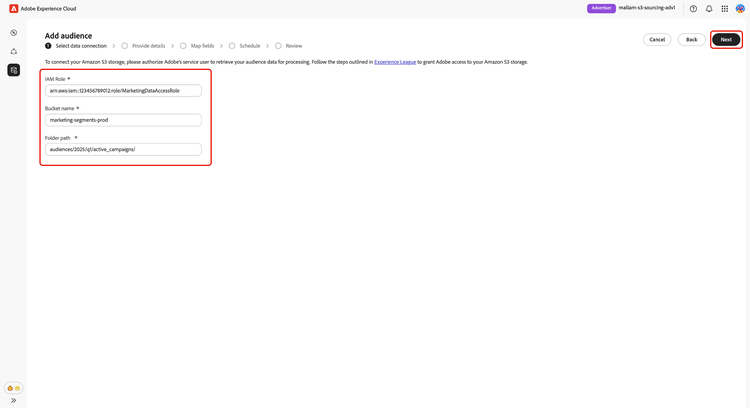Select the highlighted data-sourcing sidebar icon

click(x=13, y=70)
